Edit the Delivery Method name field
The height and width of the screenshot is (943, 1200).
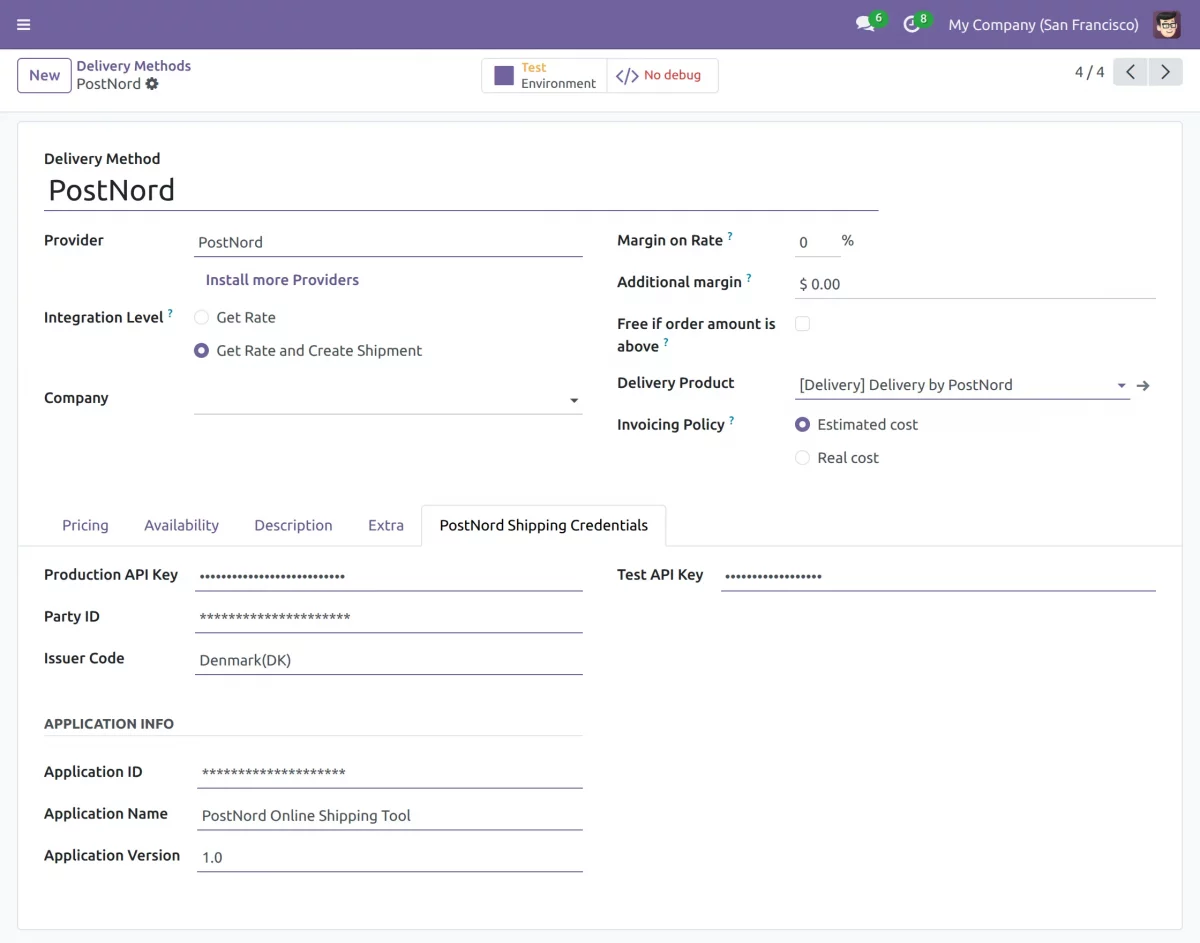click(461, 190)
